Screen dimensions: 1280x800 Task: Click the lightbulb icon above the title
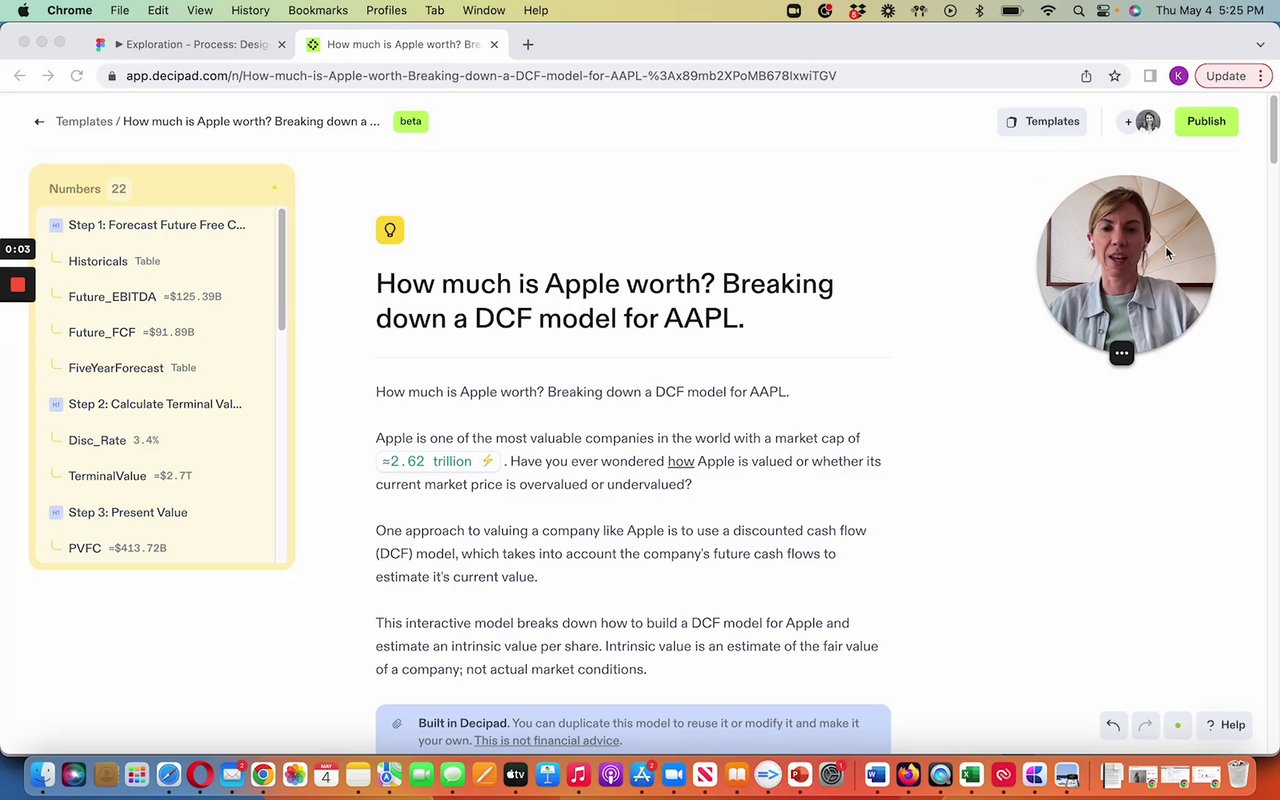390,230
